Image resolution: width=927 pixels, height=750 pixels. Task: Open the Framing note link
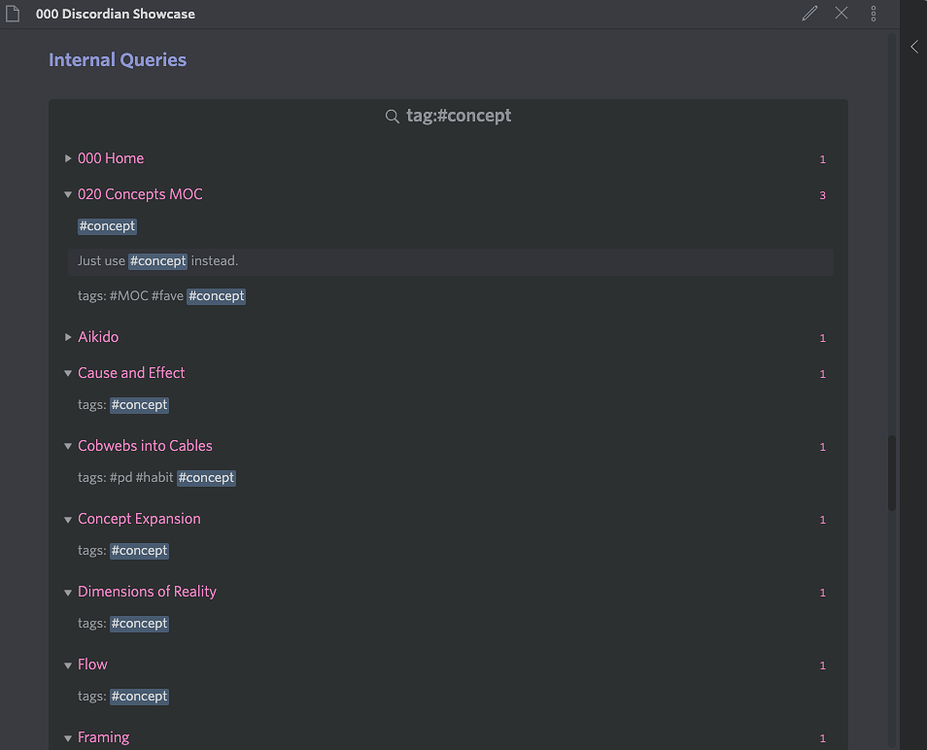[104, 737]
